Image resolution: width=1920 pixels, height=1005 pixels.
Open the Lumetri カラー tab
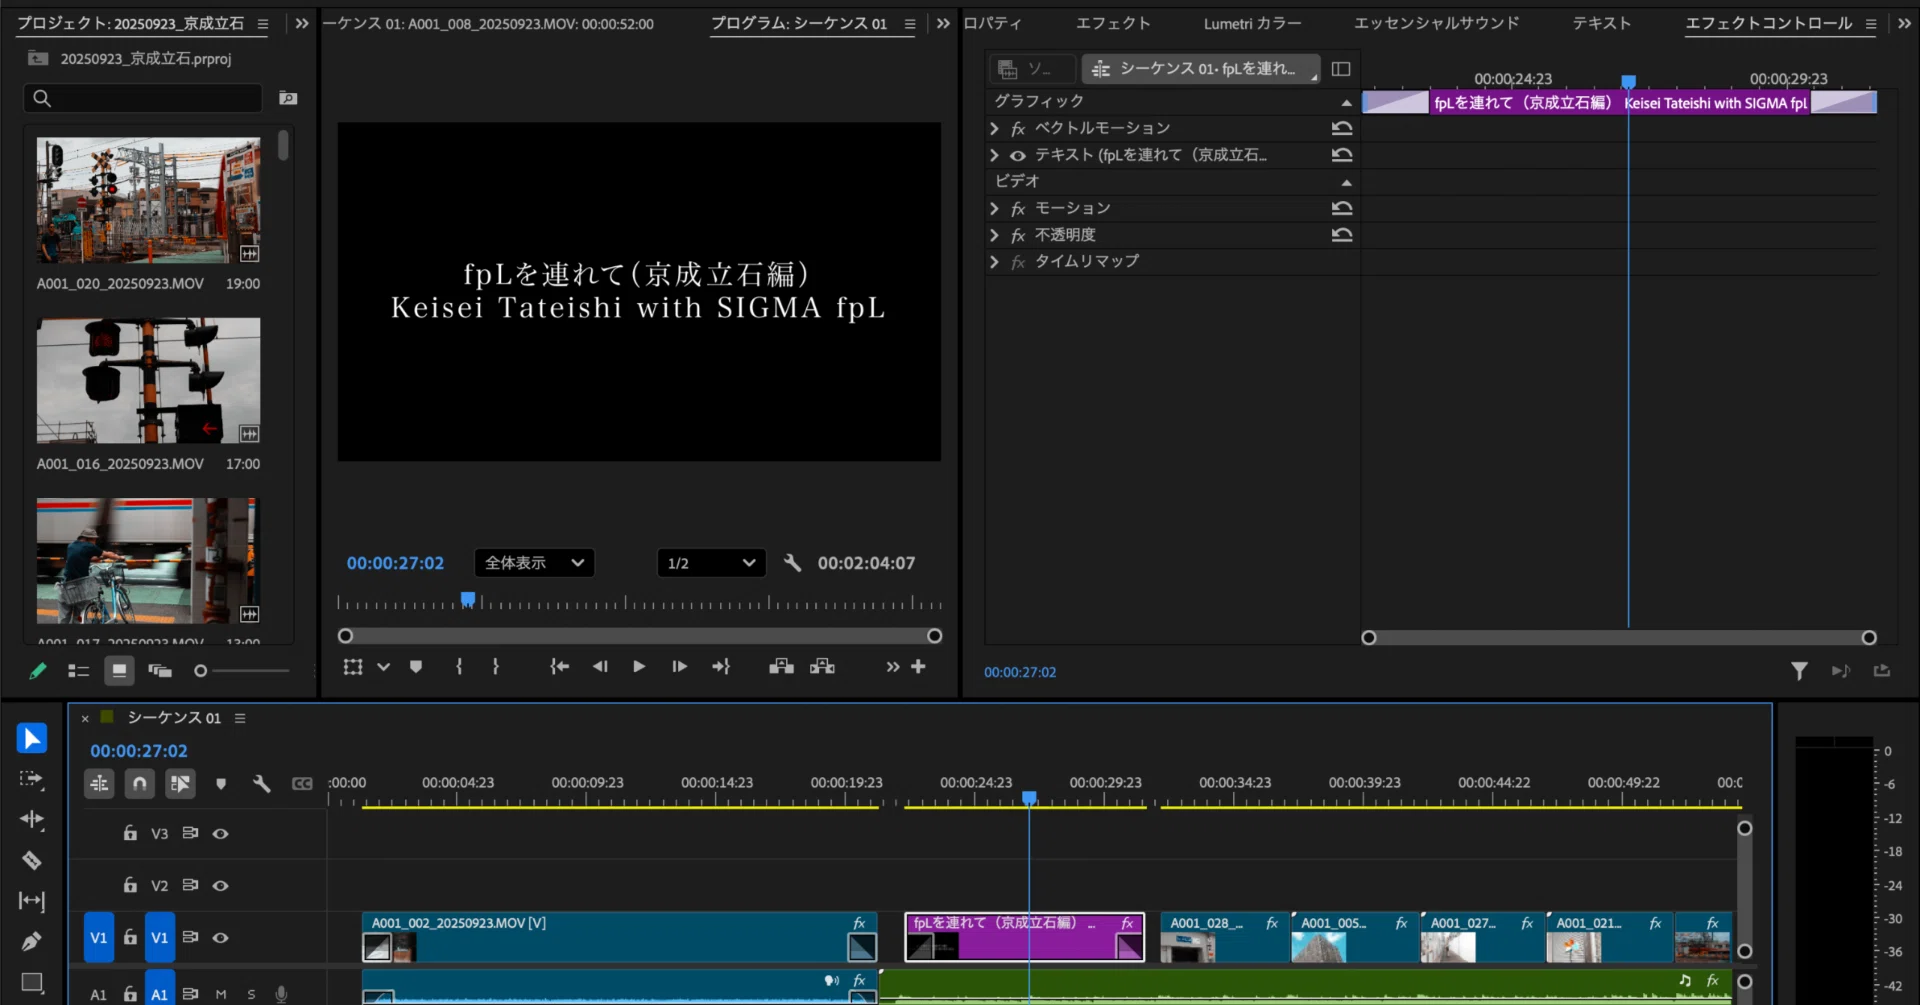point(1252,23)
